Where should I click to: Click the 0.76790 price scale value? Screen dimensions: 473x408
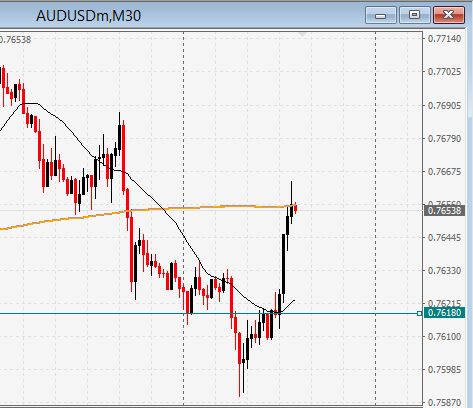pyautogui.click(x=444, y=138)
